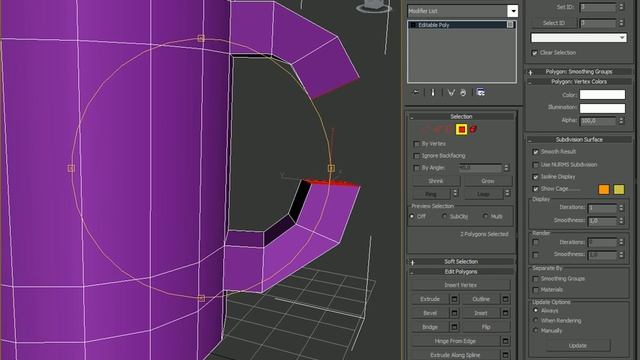Open Hinge From Edge settings icon
This screenshot has width=640, height=360.
[x=505, y=341]
